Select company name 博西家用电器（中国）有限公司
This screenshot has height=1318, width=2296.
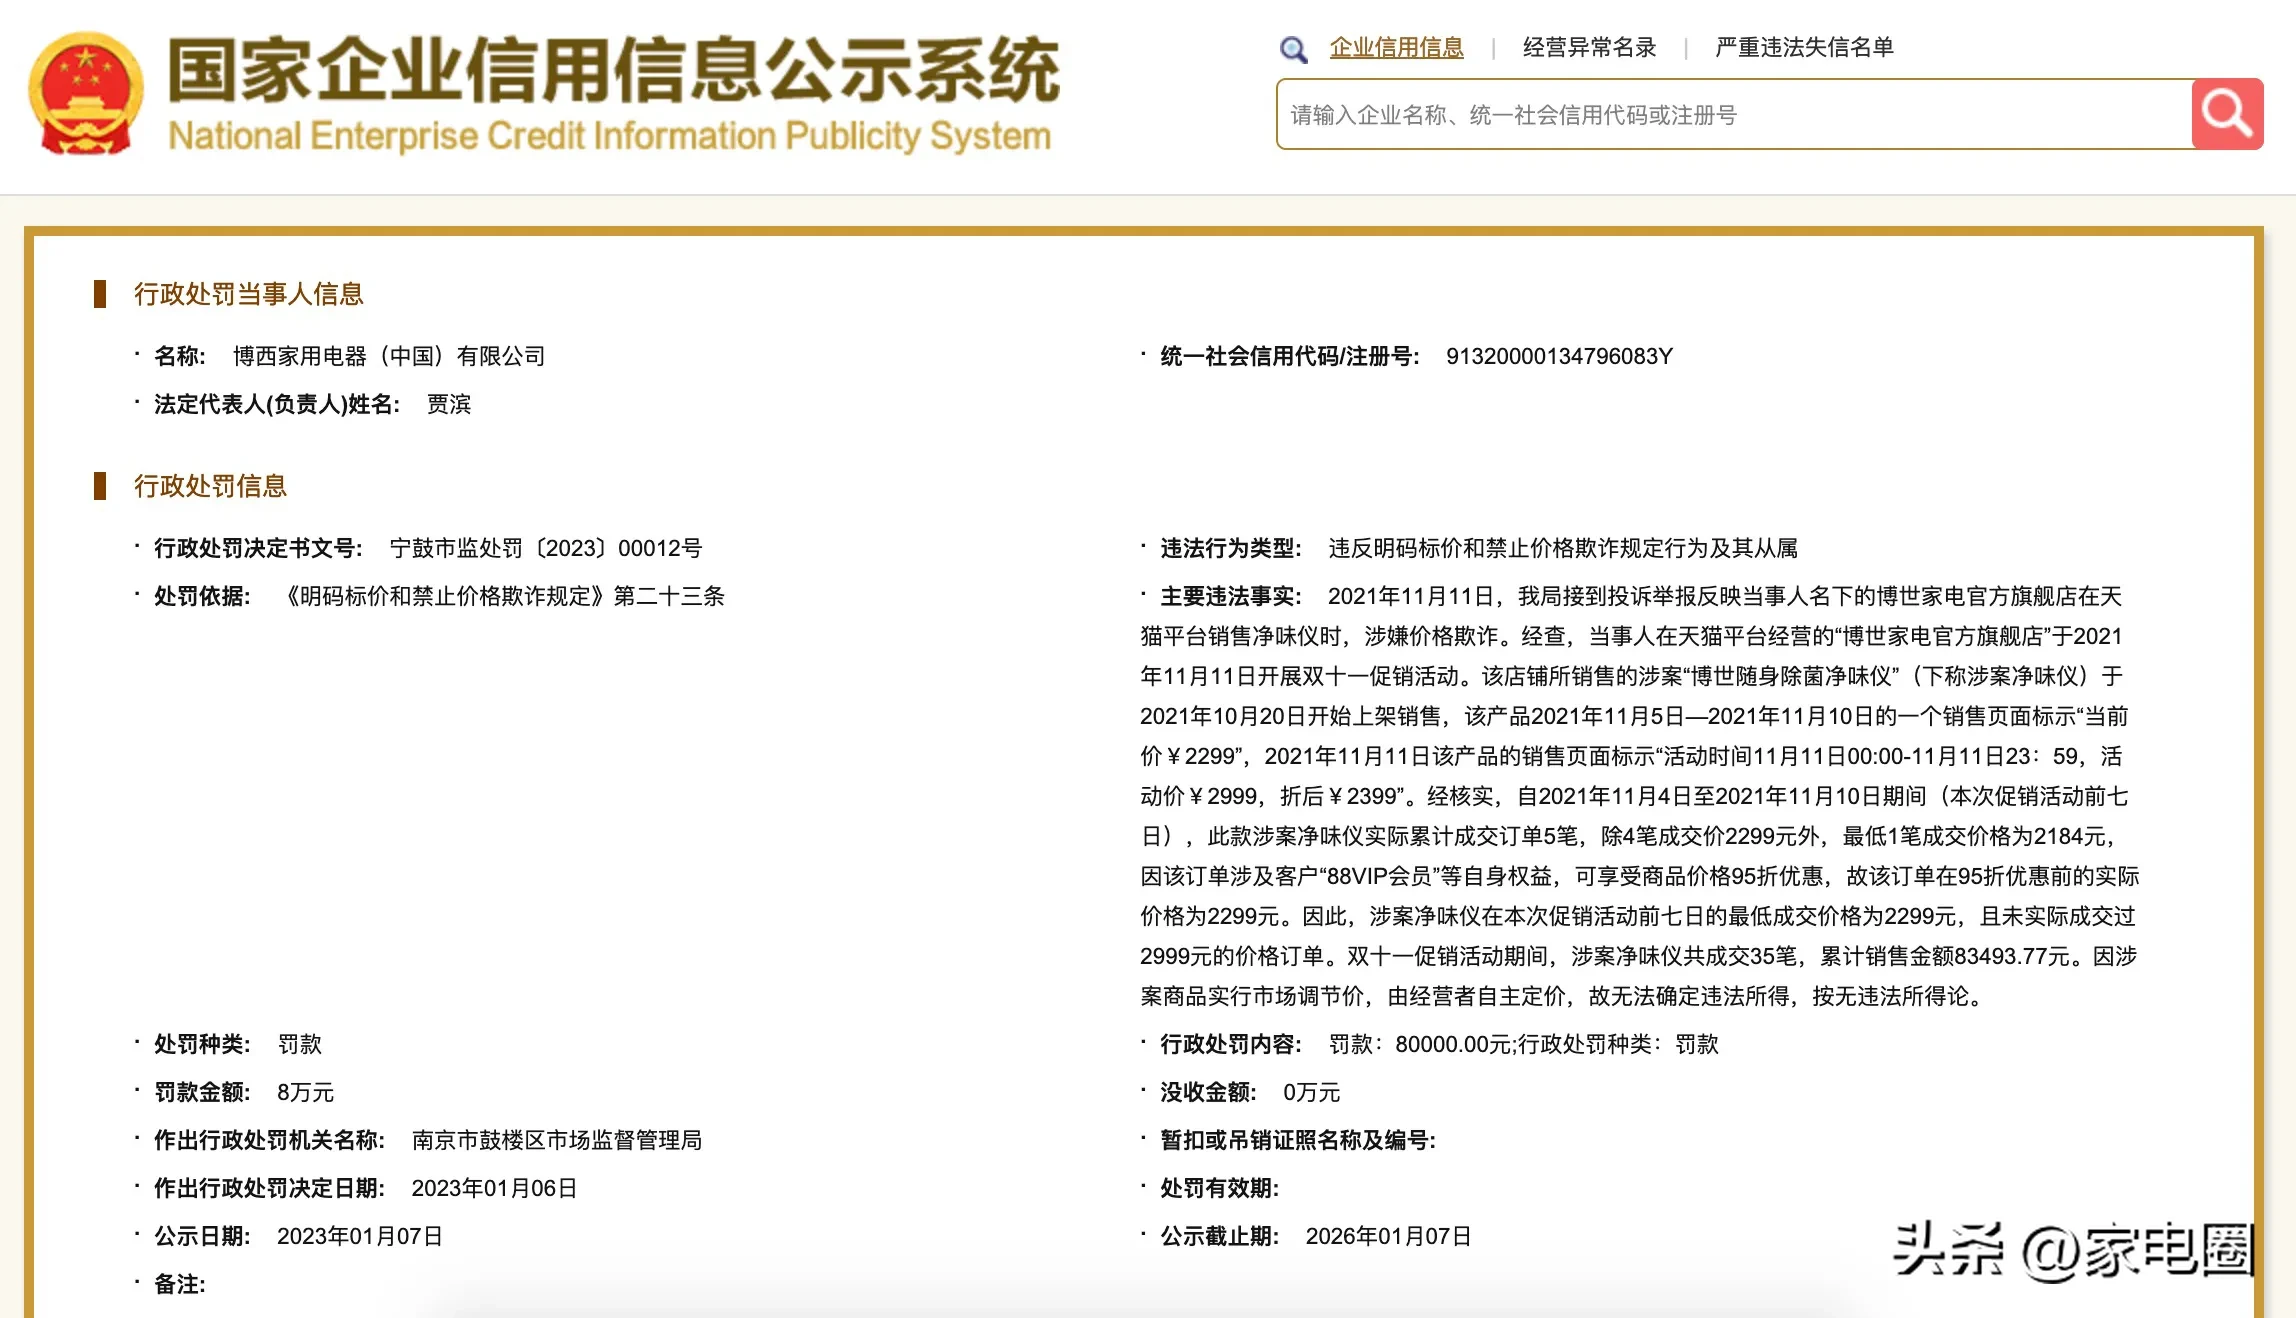(389, 356)
